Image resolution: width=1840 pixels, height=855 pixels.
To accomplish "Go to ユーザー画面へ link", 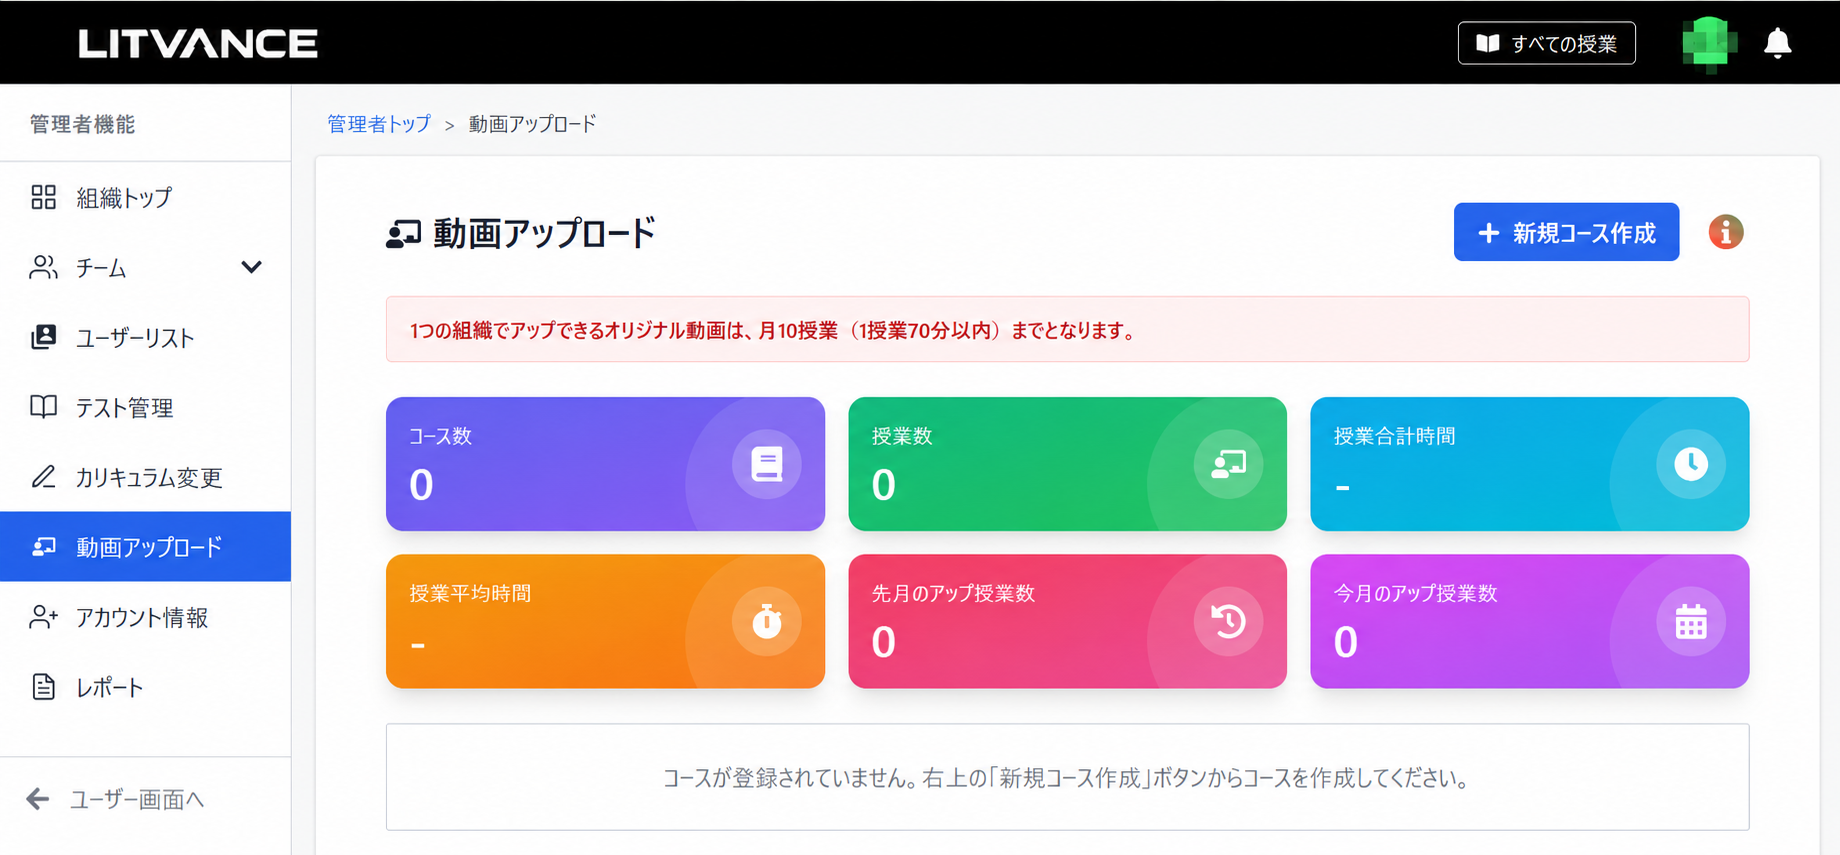I will click(137, 799).
